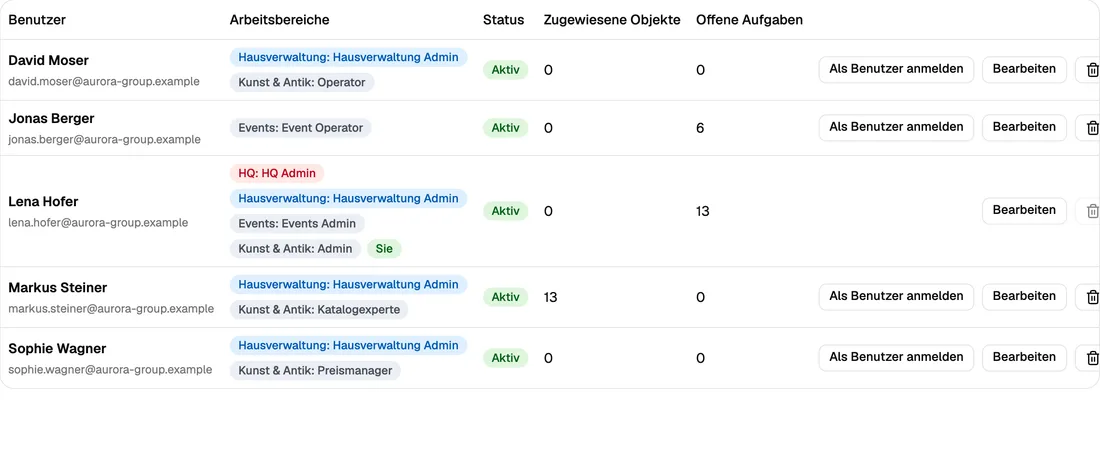Screen dimensions: 1100x453
Task: Log in as David Moser
Action: [896, 69]
